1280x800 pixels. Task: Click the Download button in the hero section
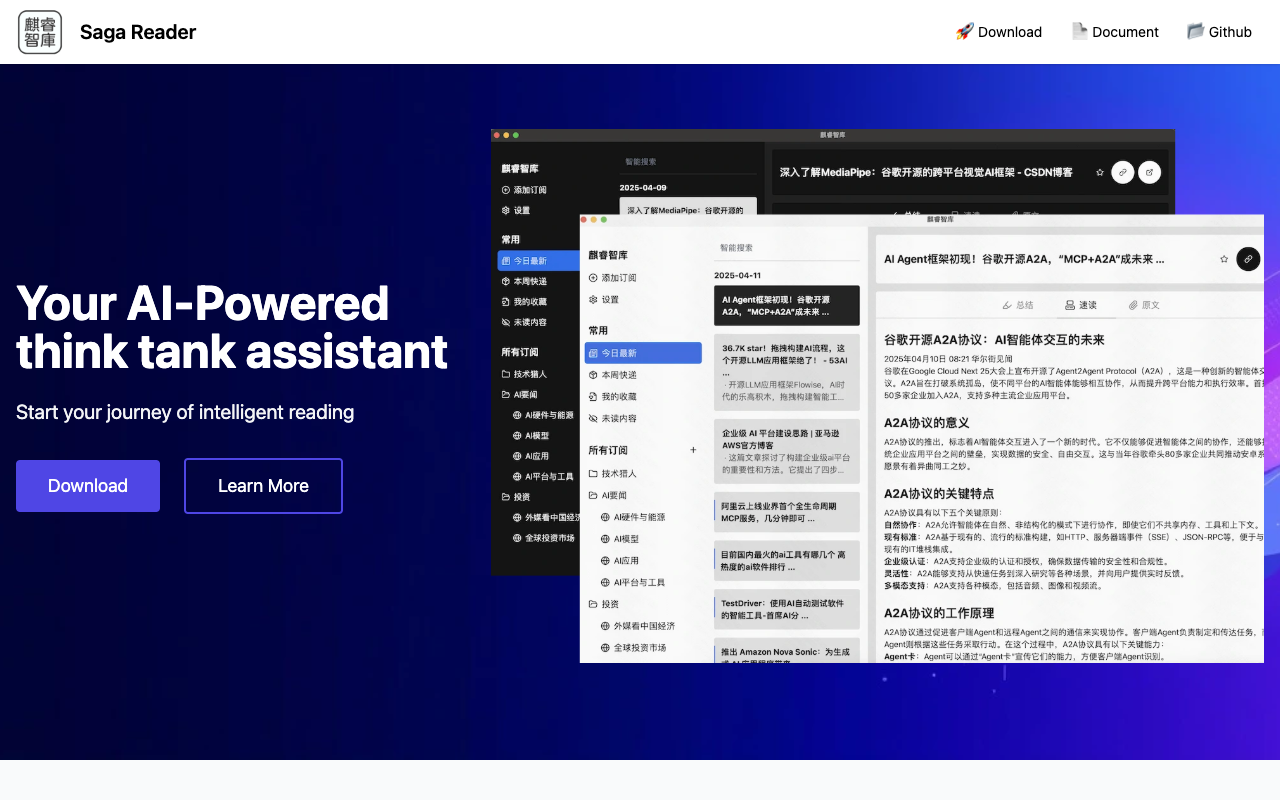coord(87,485)
